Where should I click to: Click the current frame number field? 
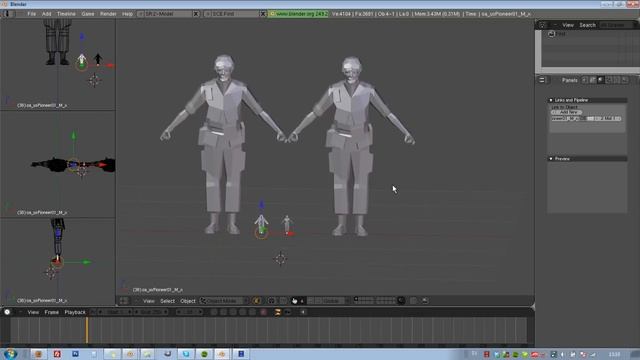coord(189,312)
